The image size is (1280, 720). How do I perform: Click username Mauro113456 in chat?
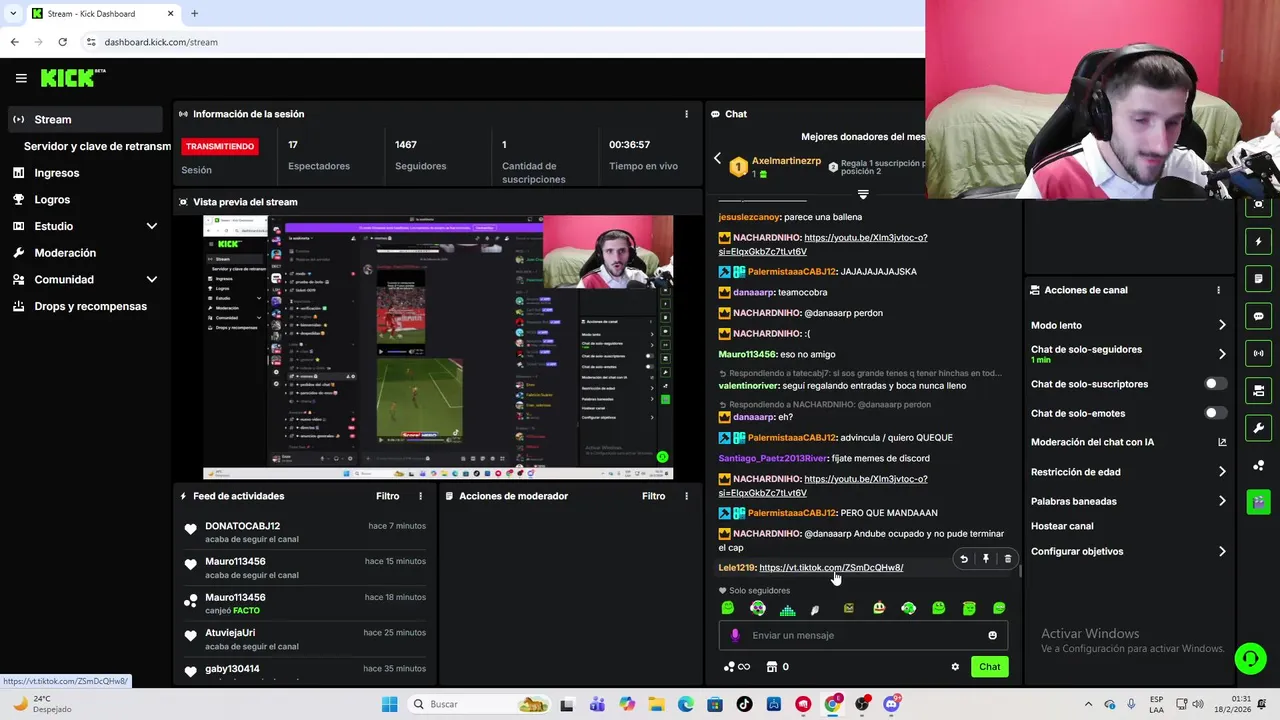pos(747,354)
